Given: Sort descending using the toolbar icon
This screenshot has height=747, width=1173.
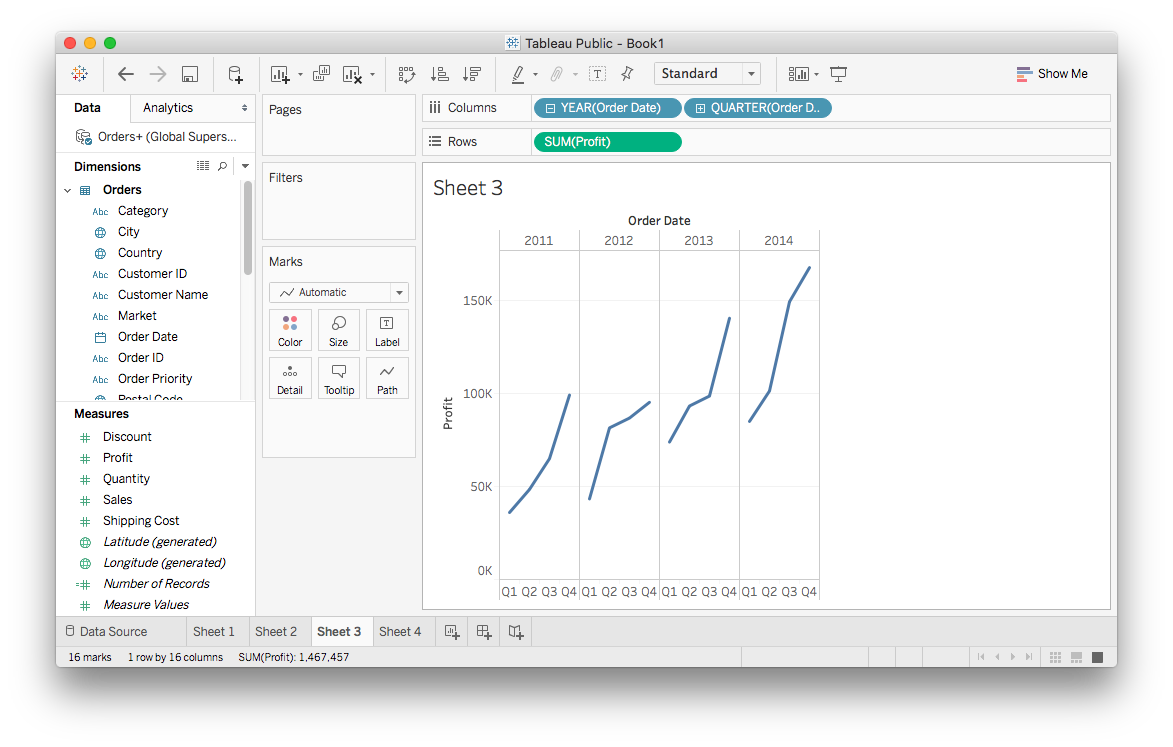Looking at the screenshot, I should tap(472, 74).
